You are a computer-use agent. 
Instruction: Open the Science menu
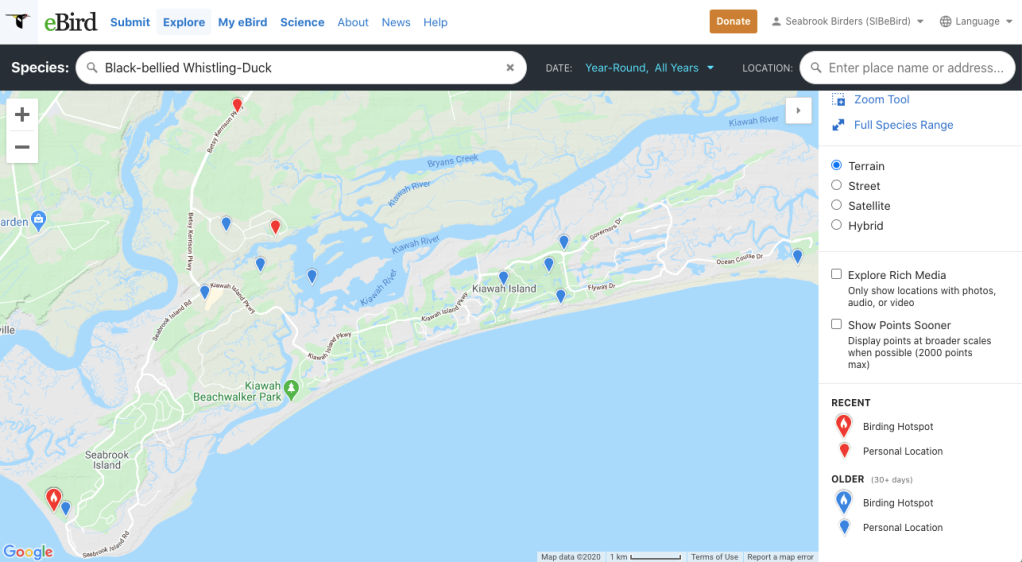pos(302,22)
